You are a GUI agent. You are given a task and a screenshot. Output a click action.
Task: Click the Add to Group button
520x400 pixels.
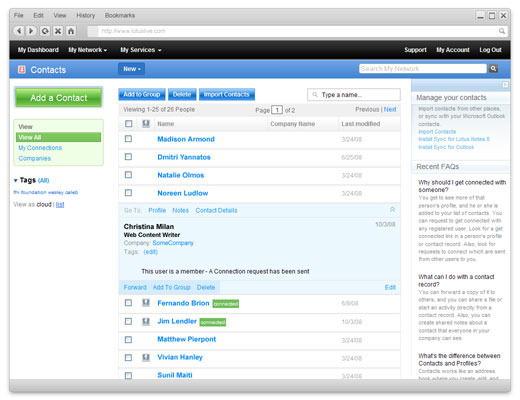(142, 94)
